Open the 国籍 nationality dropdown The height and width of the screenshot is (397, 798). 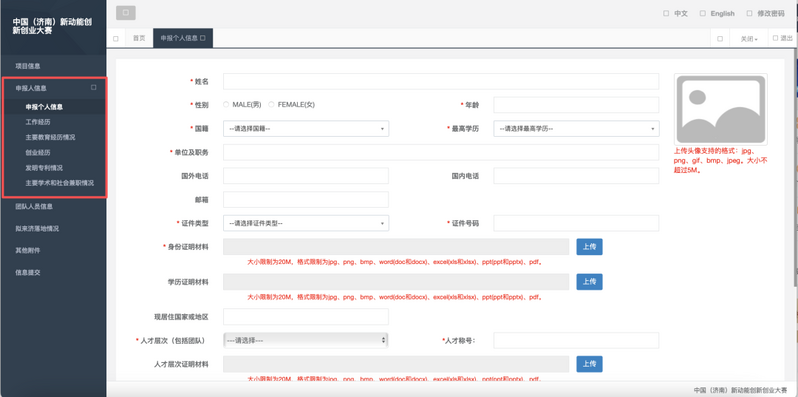(306, 129)
